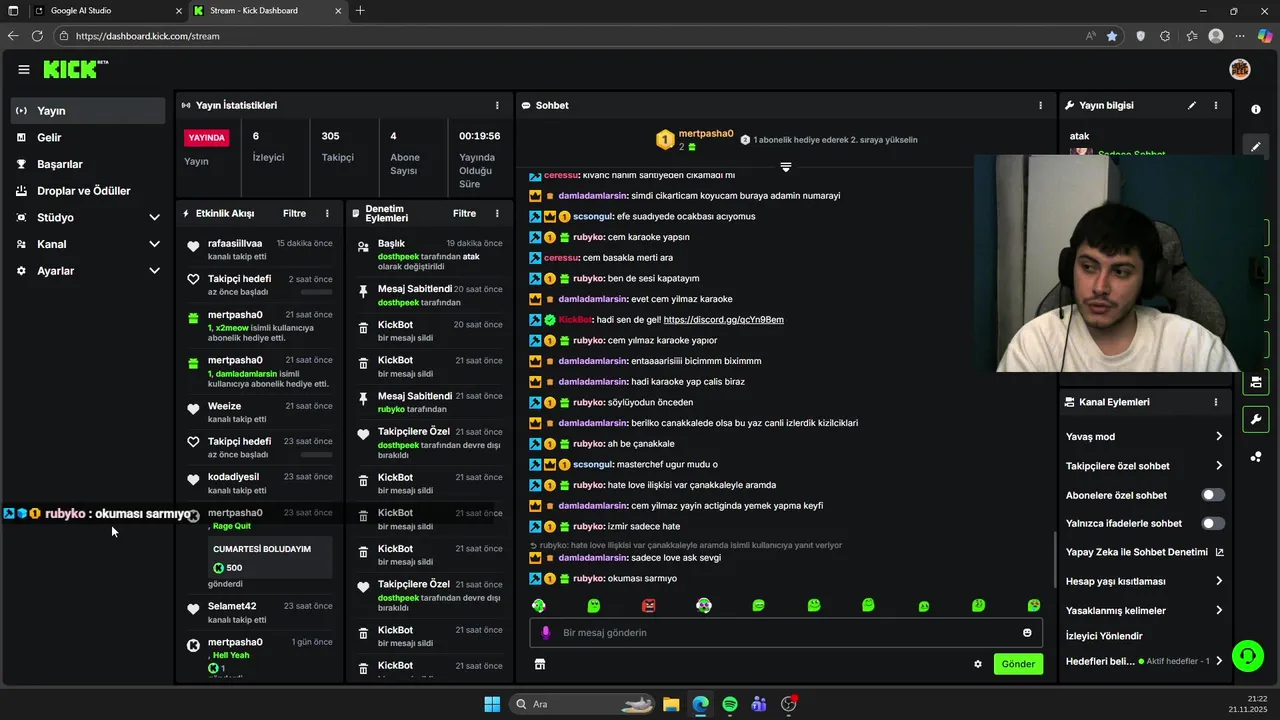The image size is (1280, 720).
Task: Select Droplar ve Ödüller in sidebar
Action: click(x=88, y=191)
